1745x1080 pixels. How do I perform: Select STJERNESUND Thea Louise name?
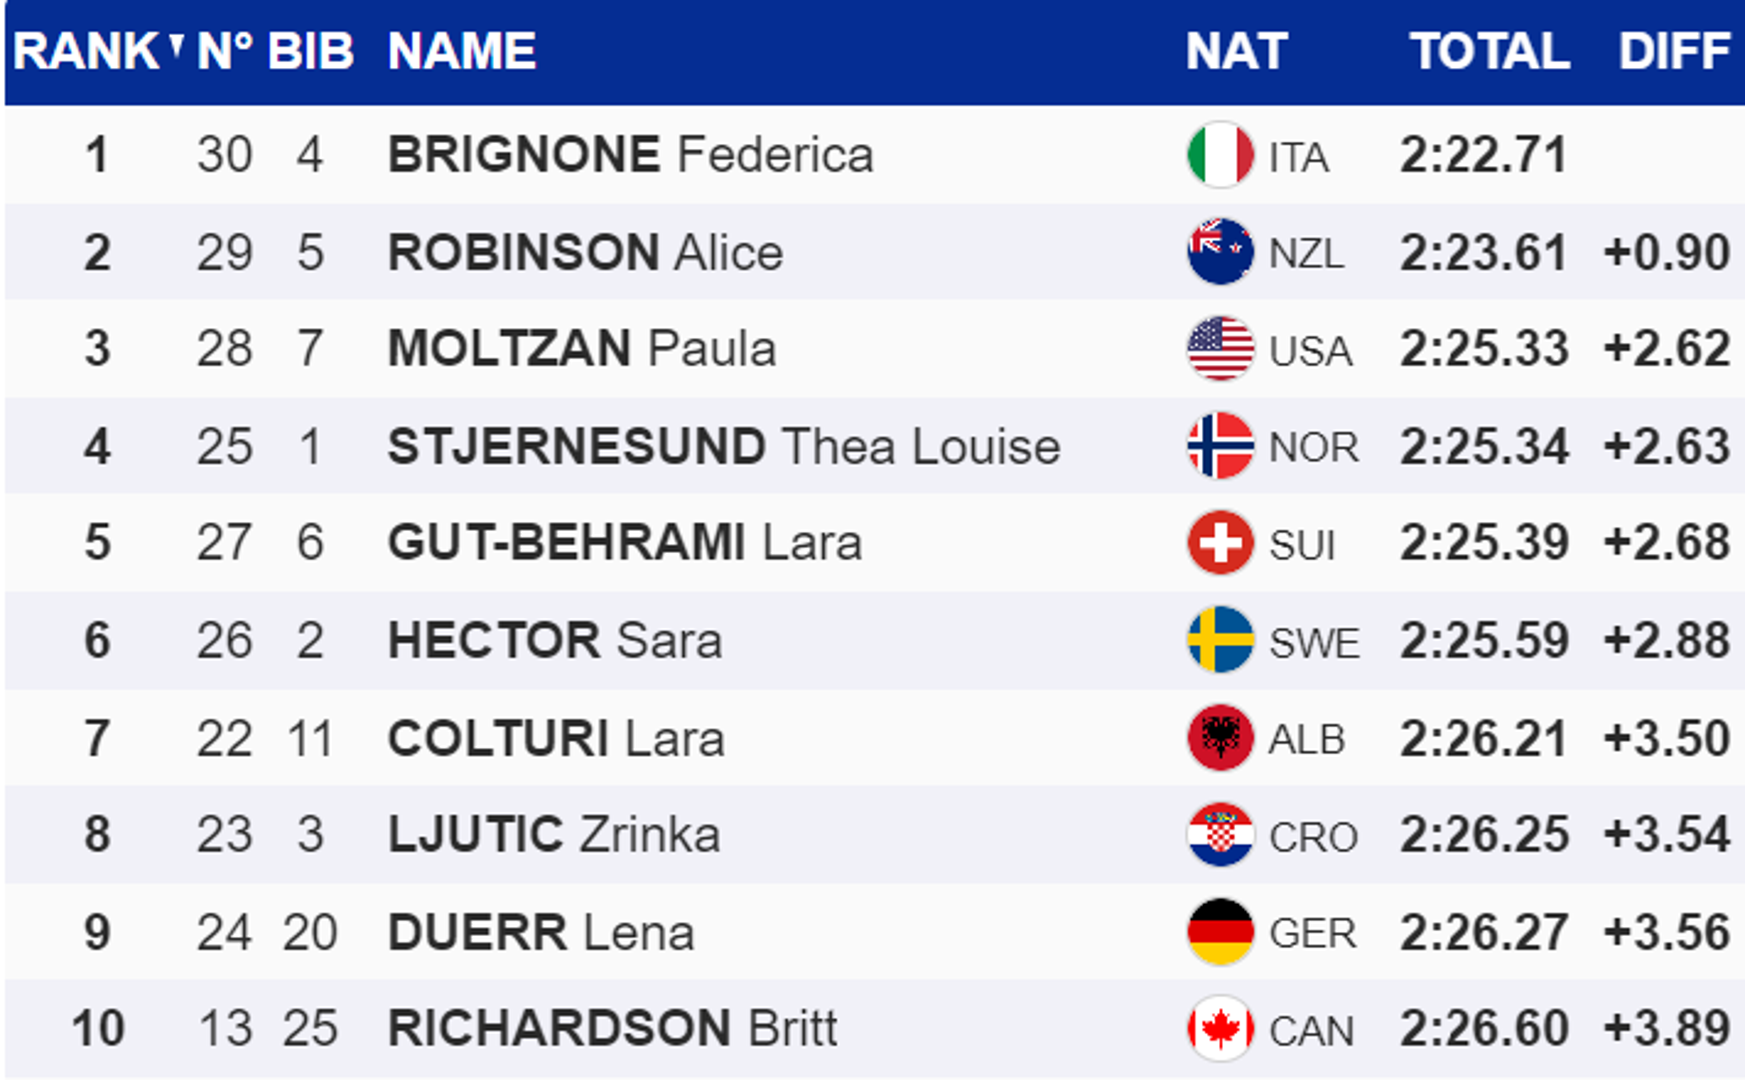tap(724, 446)
